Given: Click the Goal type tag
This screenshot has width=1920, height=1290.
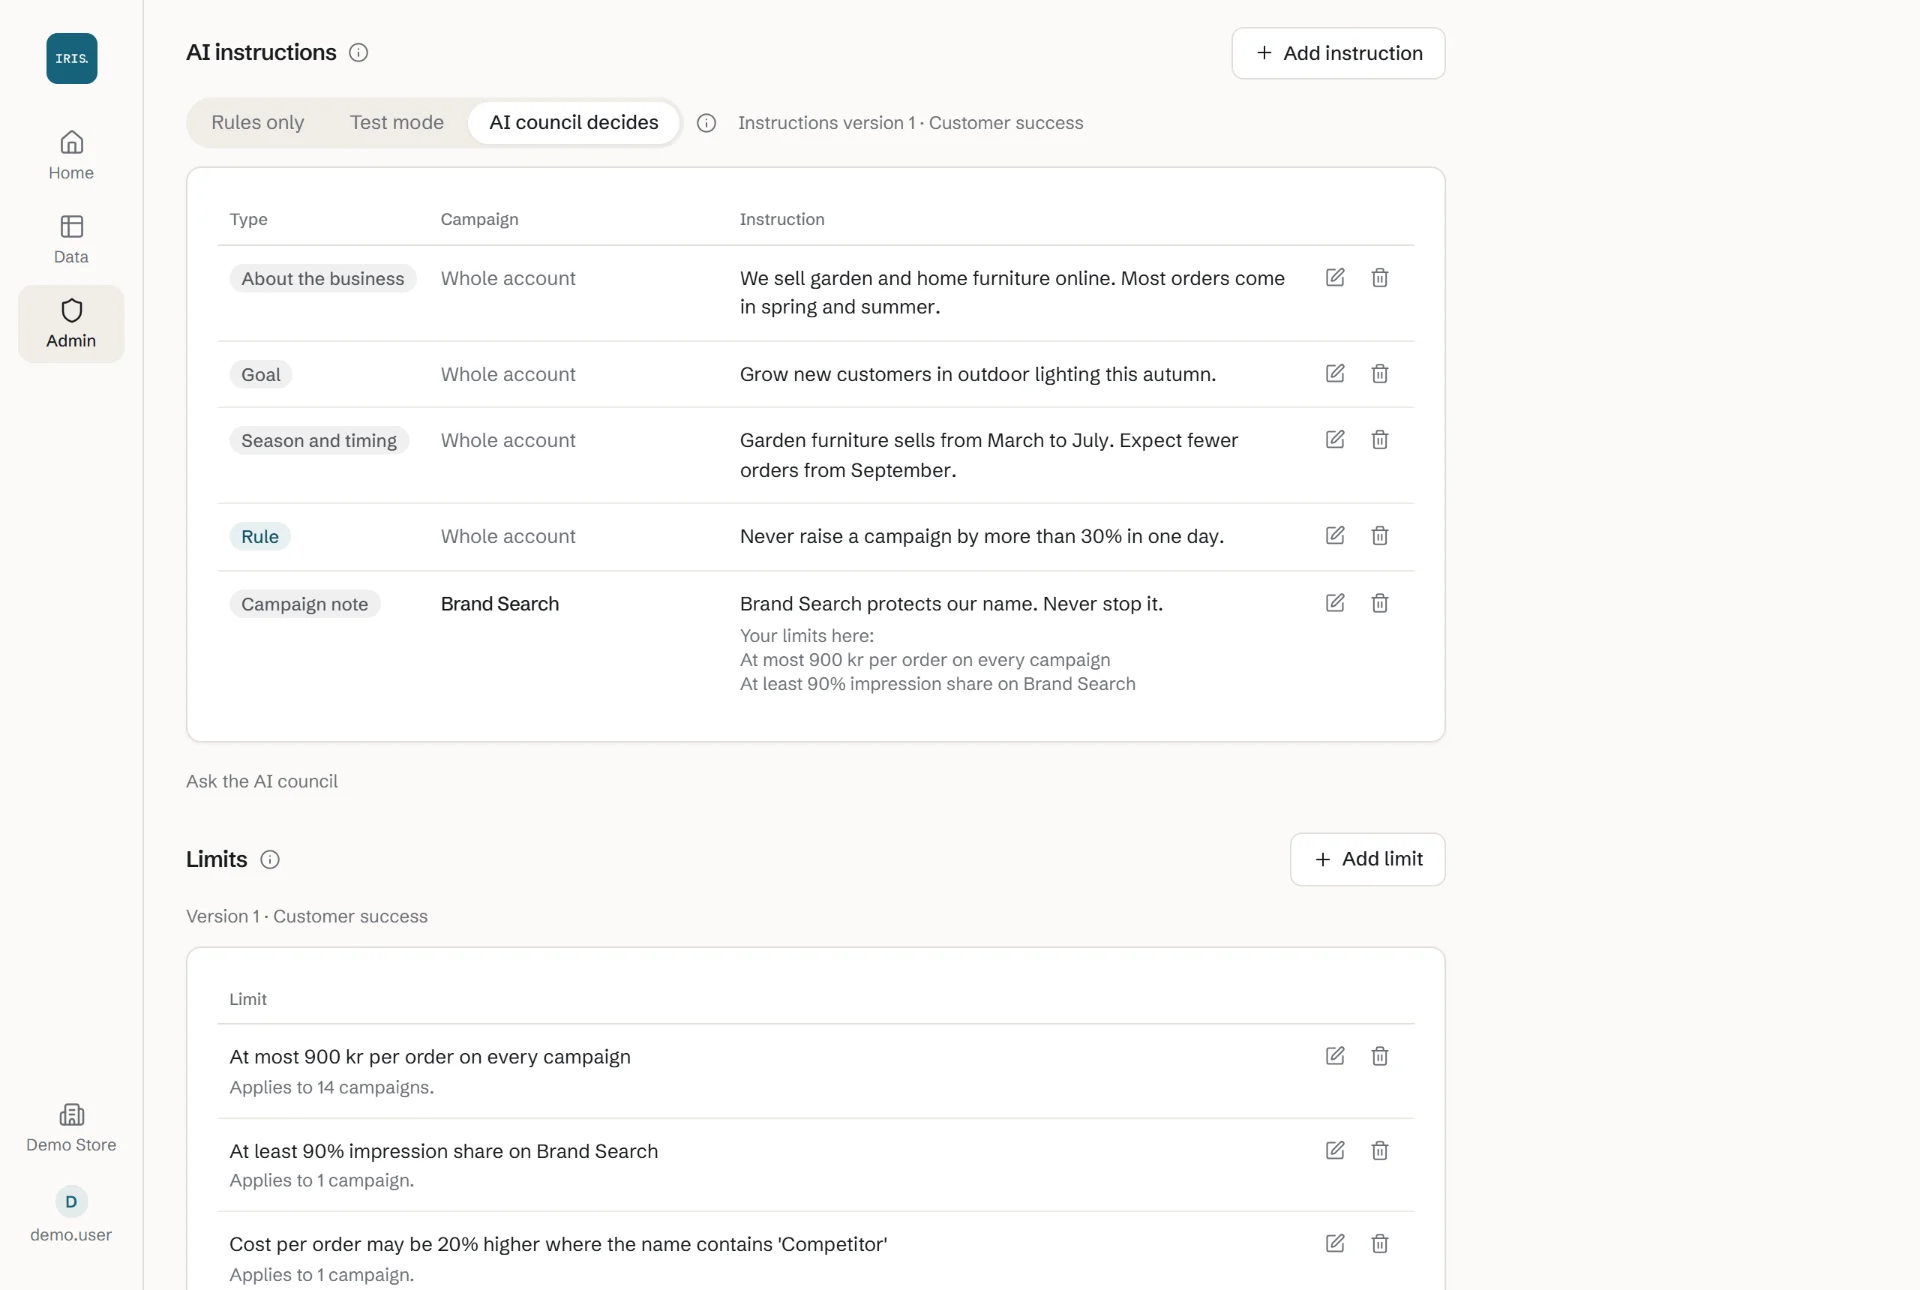Looking at the screenshot, I should [261, 374].
